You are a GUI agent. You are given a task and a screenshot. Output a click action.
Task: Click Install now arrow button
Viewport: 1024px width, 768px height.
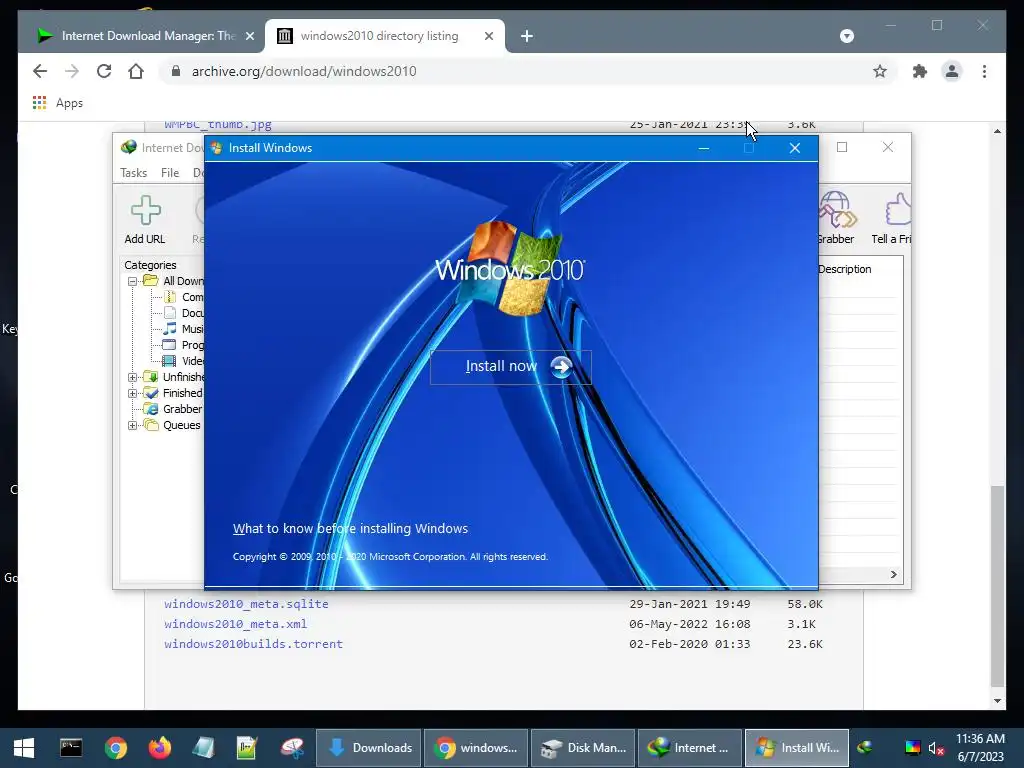[x=561, y=367]
